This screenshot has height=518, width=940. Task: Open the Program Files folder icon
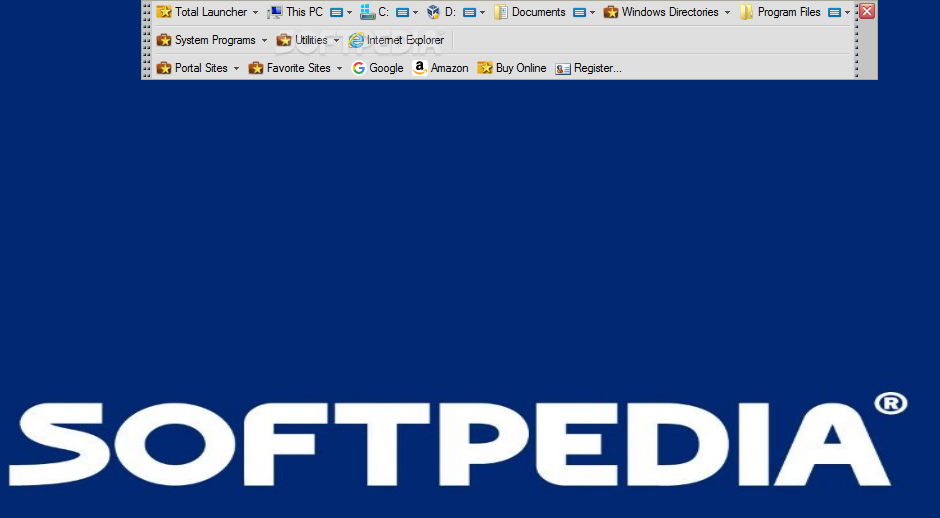point(746,12)
